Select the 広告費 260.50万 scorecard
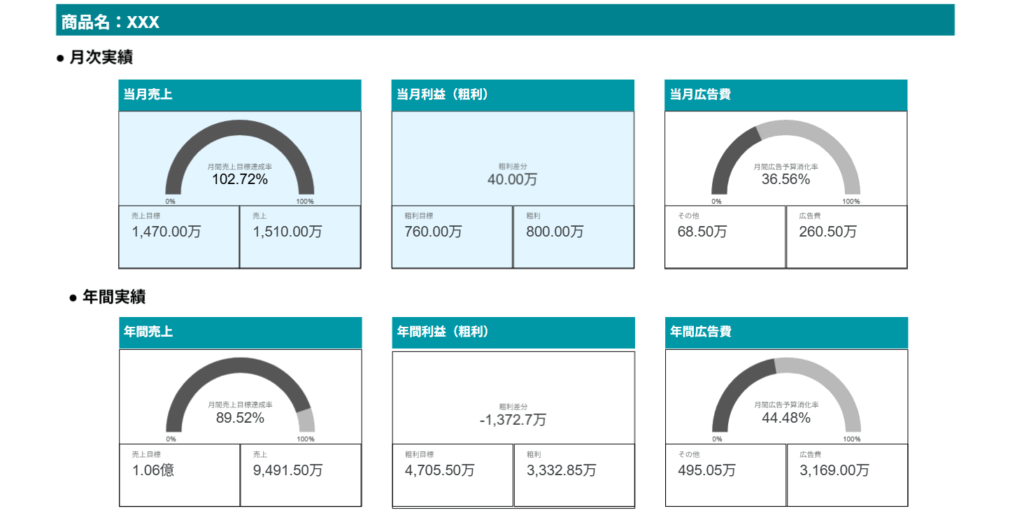The width and height of the screenshot is (1024, 520). 846,237
